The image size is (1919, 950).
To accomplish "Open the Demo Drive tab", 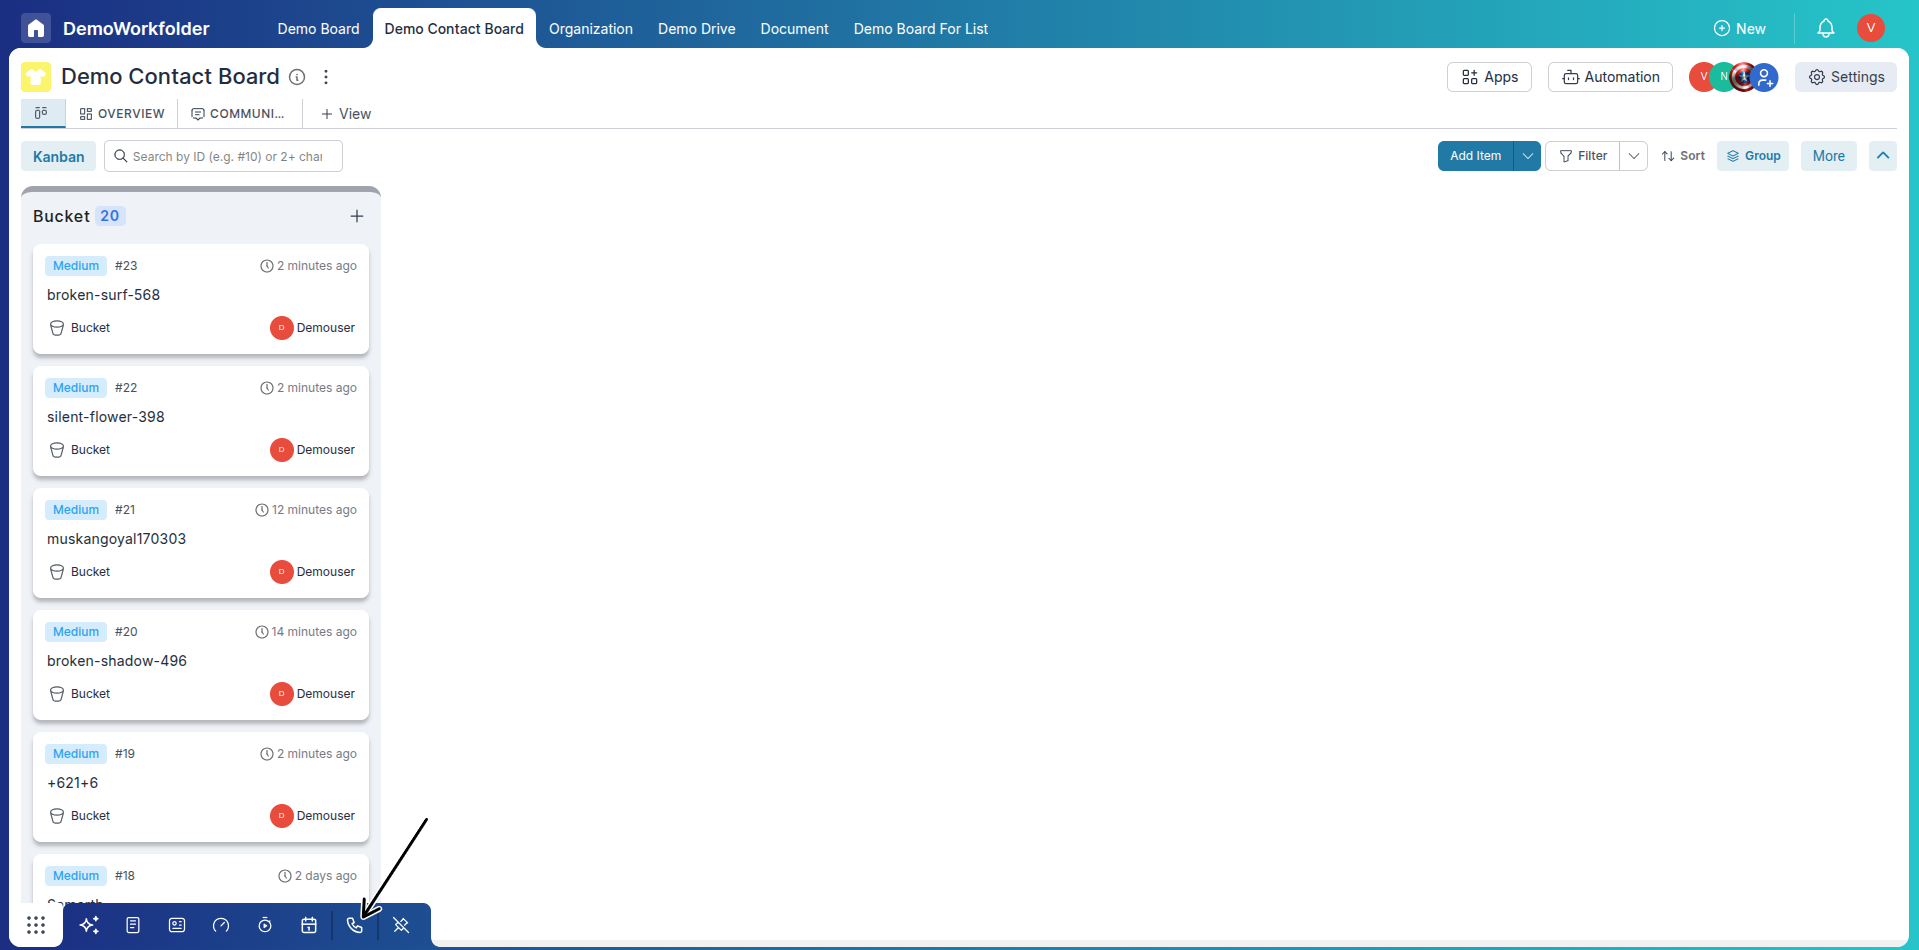I will [x=697, y=29].
